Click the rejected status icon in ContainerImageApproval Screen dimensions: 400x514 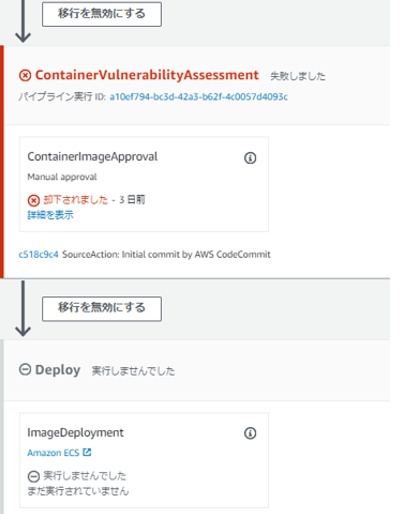click(x=33, y=201)
